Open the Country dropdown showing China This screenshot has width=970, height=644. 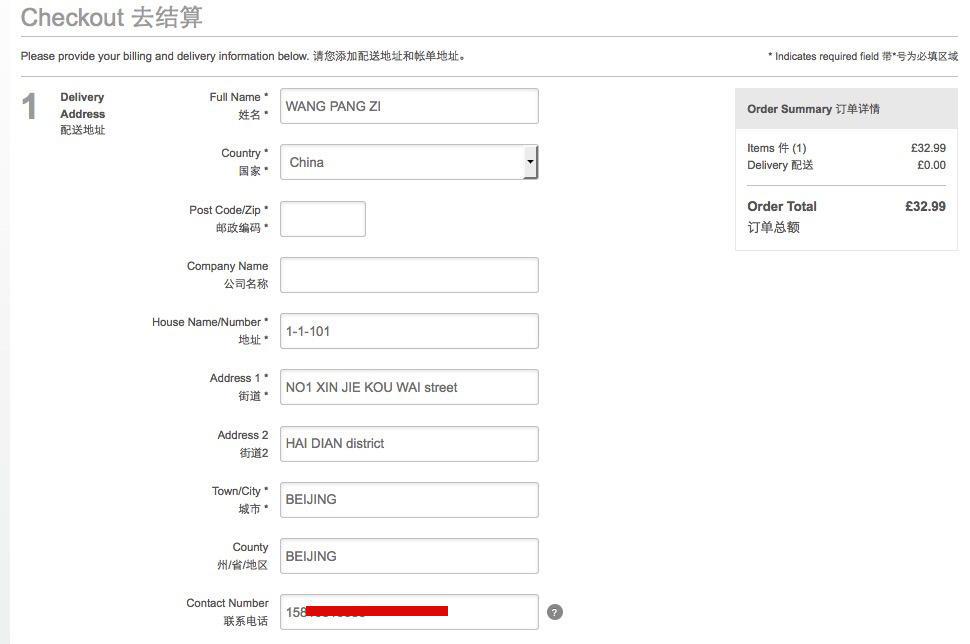pyautogui.click(x=409, y=162)
